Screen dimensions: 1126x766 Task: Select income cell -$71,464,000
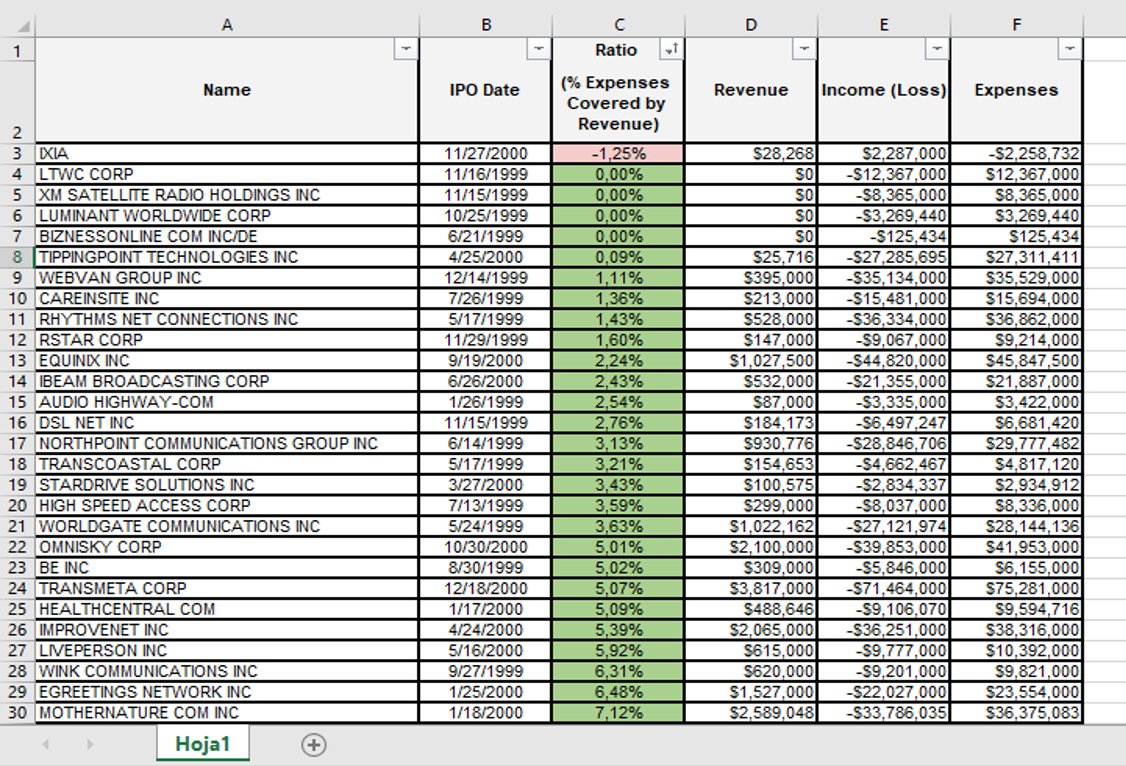[884, 589]
